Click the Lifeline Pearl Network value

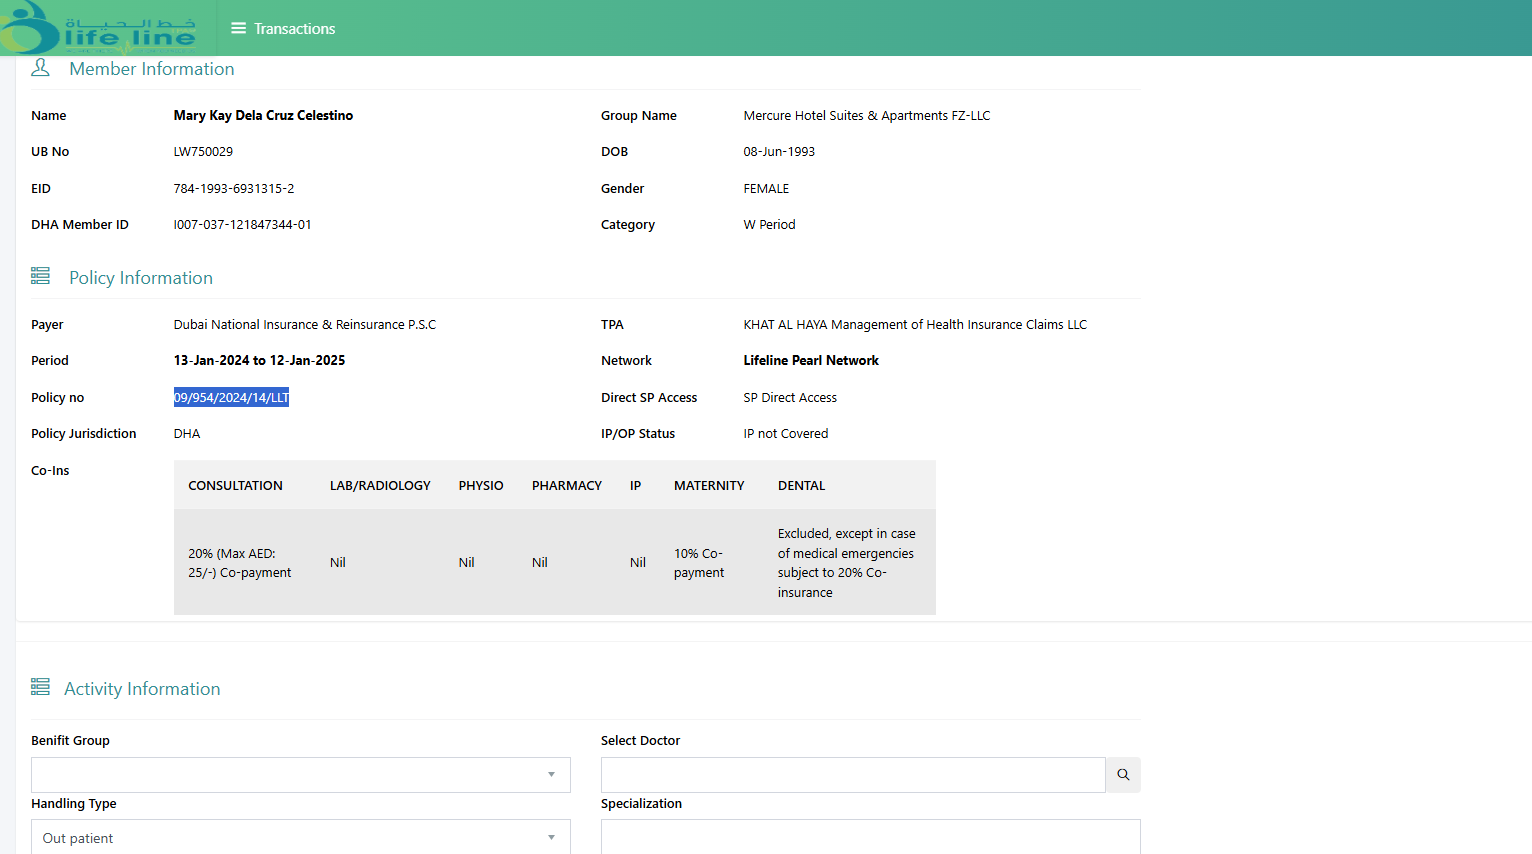click(811, 361)
